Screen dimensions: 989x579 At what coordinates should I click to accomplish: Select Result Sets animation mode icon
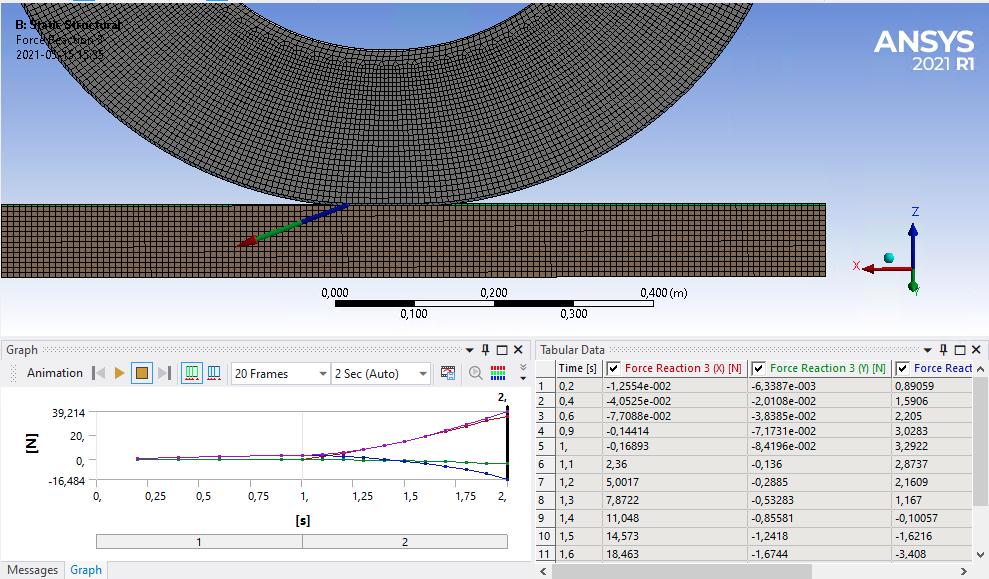[213, 373]
